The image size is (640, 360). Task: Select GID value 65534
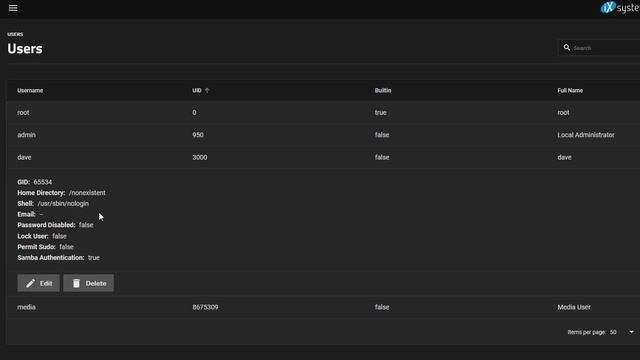(x=42, y=182)
